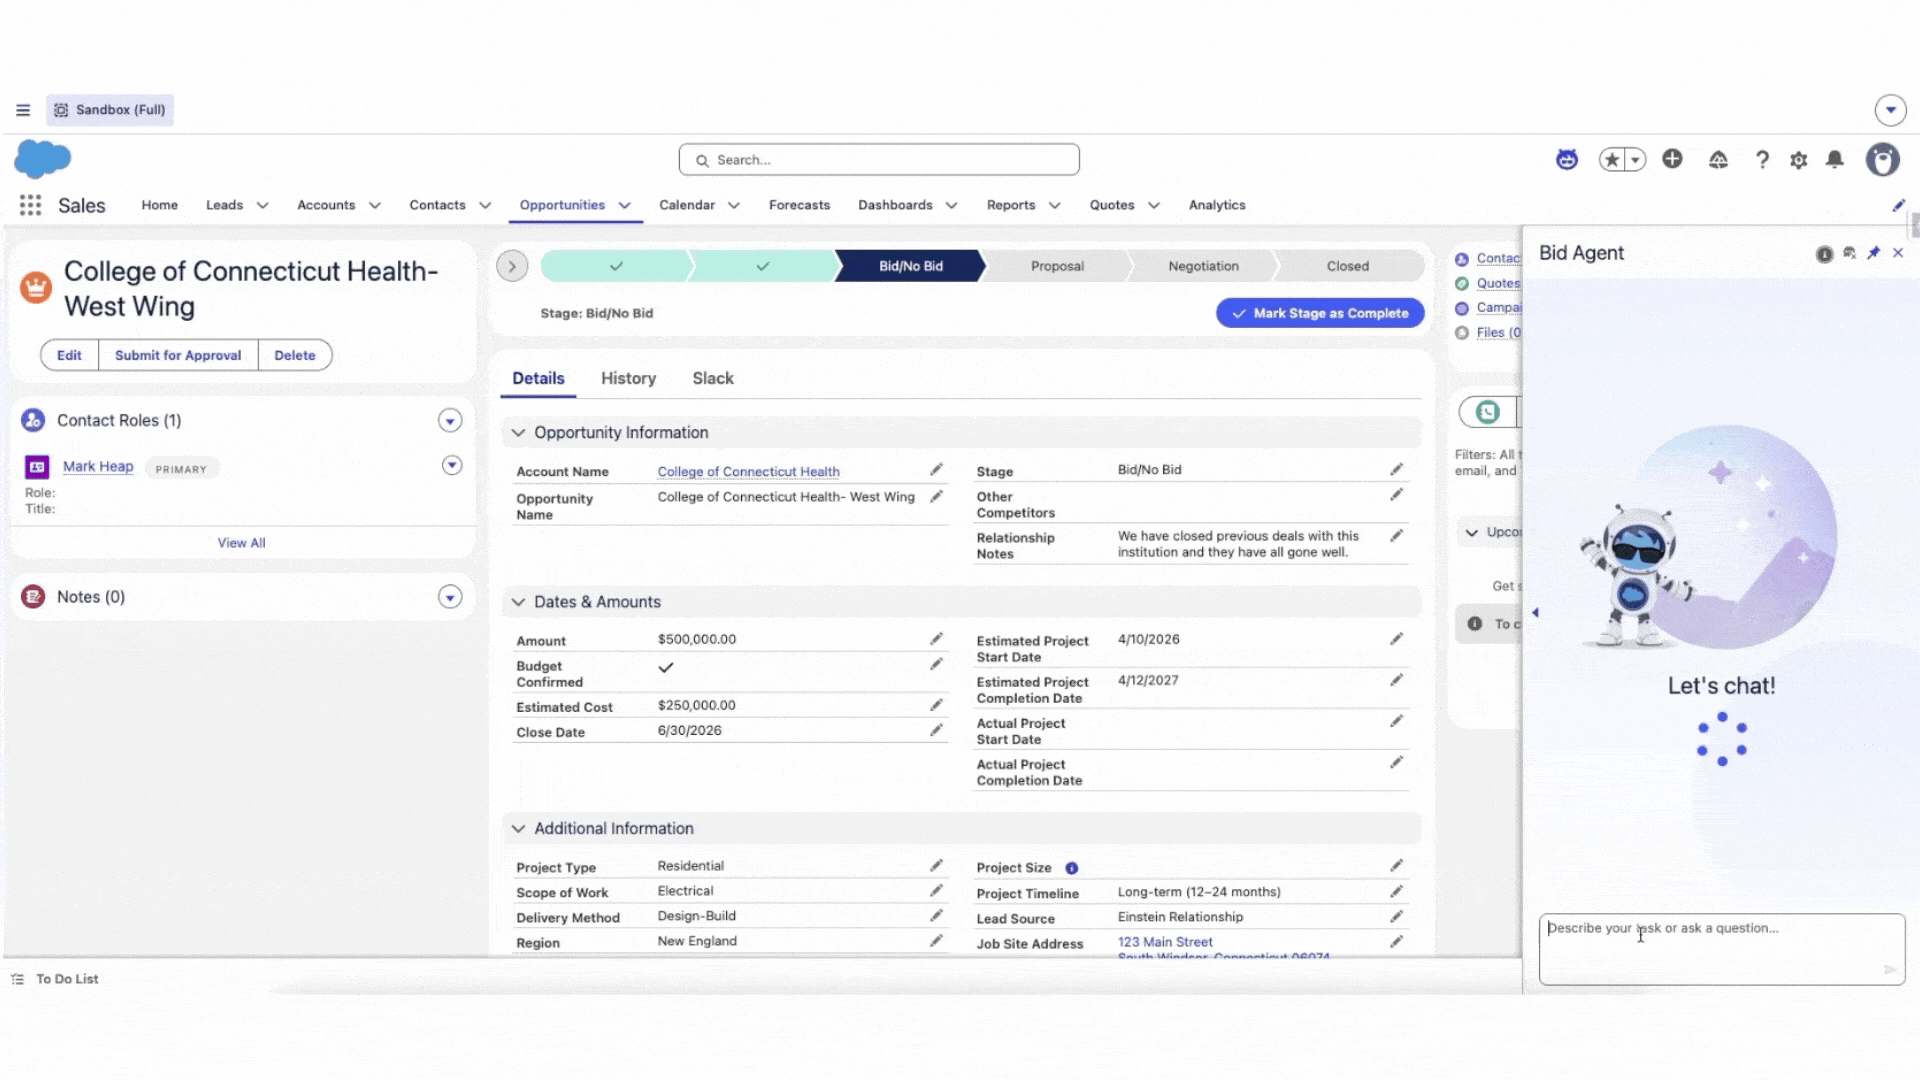Screen dimensions: 1920x1080
Task: Collapse Dates & Amounts section
Action: pos(518,602)
